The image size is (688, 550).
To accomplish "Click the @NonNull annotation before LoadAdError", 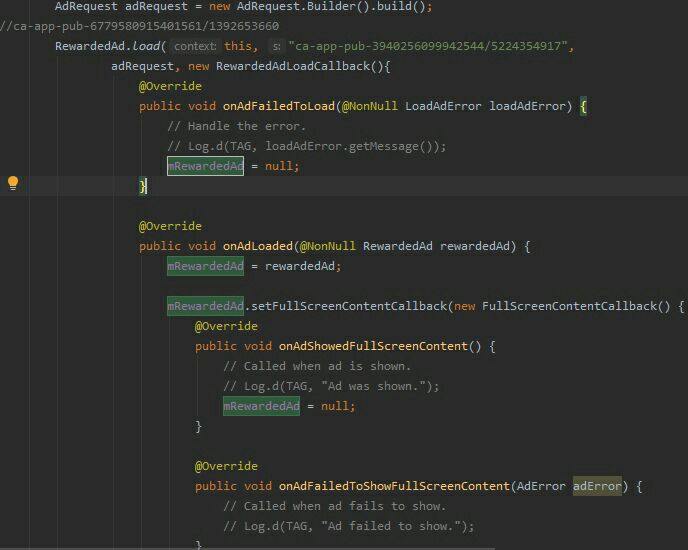I will coord(369,106).
